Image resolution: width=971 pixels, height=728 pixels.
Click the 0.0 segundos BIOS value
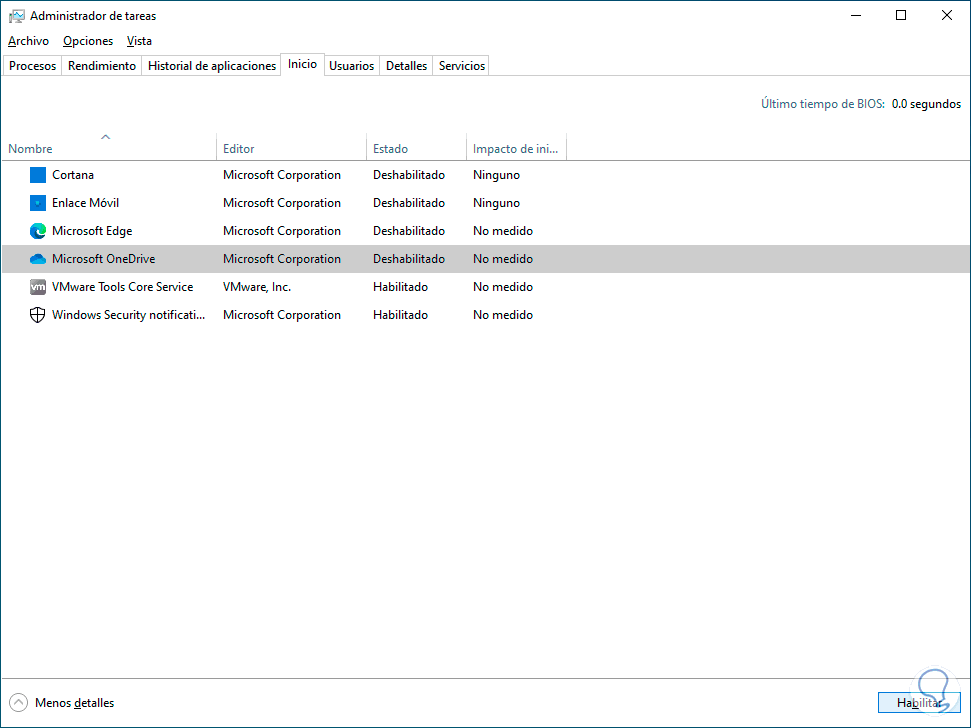(926, 104)
